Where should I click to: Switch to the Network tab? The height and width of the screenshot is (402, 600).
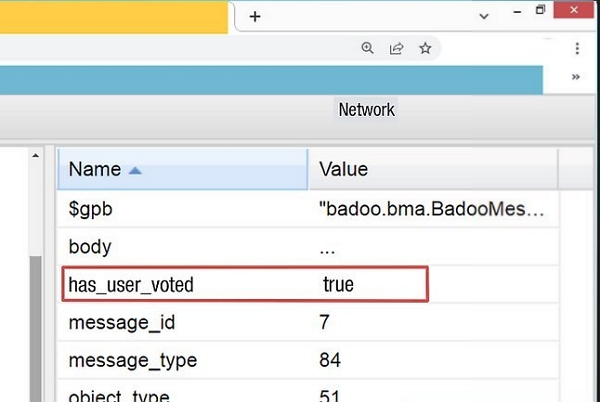pos(367,110)
